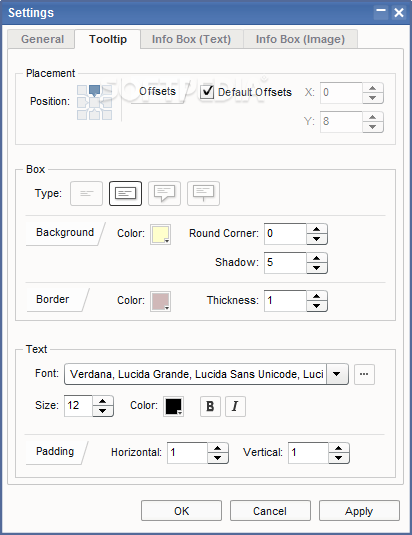Confirm settings with OK button
Viewport: 412px width, 535px height.
point(181,511)
